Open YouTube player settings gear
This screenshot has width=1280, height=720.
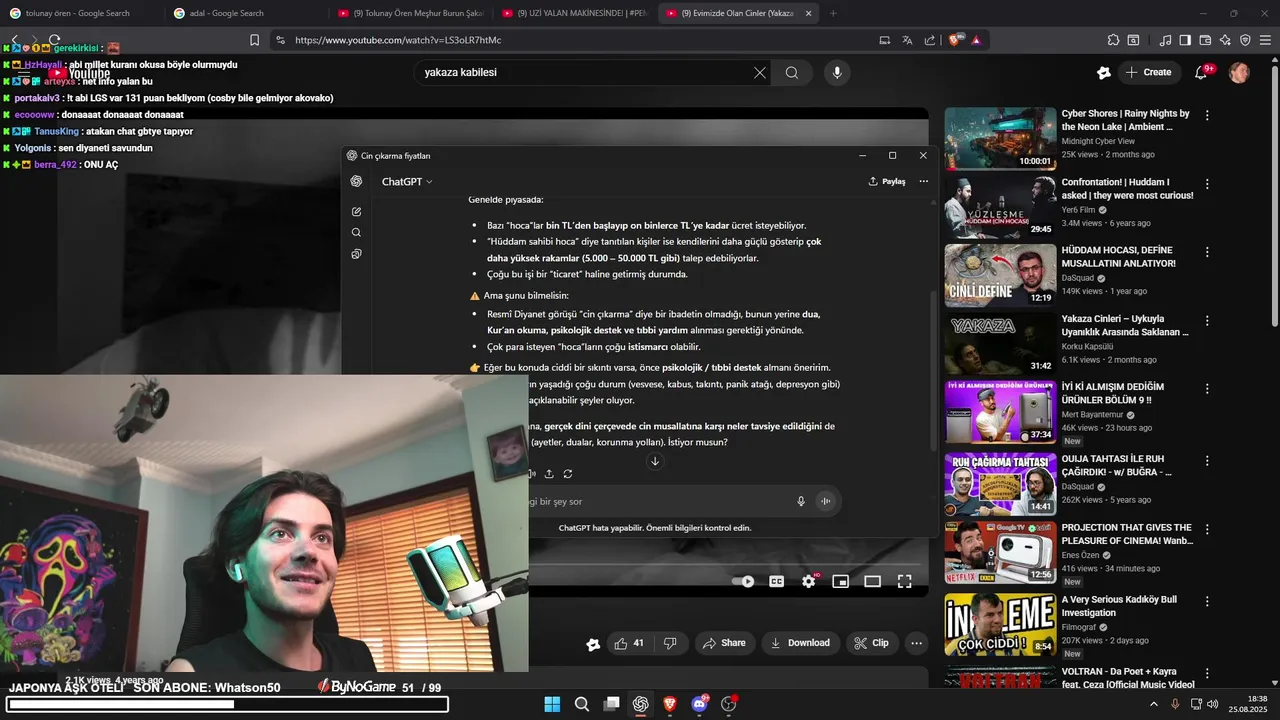(809, 581)
